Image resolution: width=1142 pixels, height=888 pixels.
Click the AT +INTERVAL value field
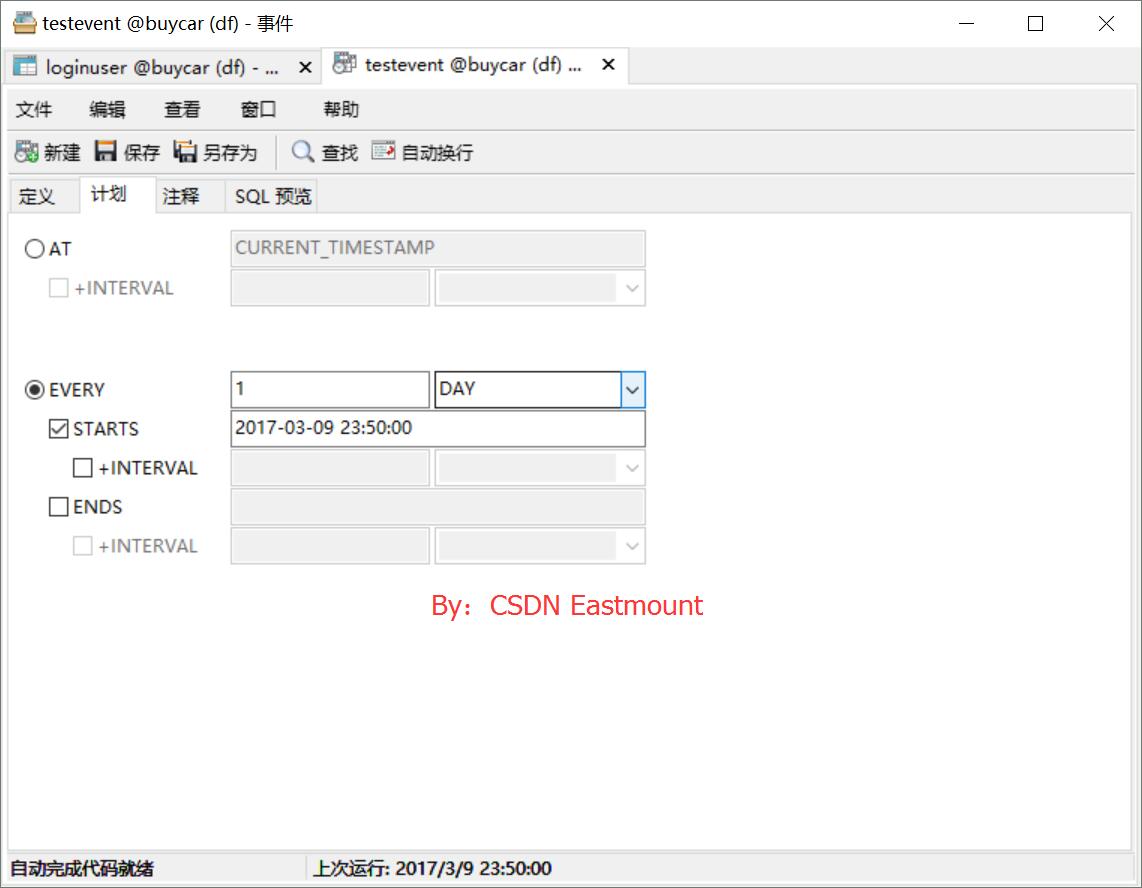point(330,288)
